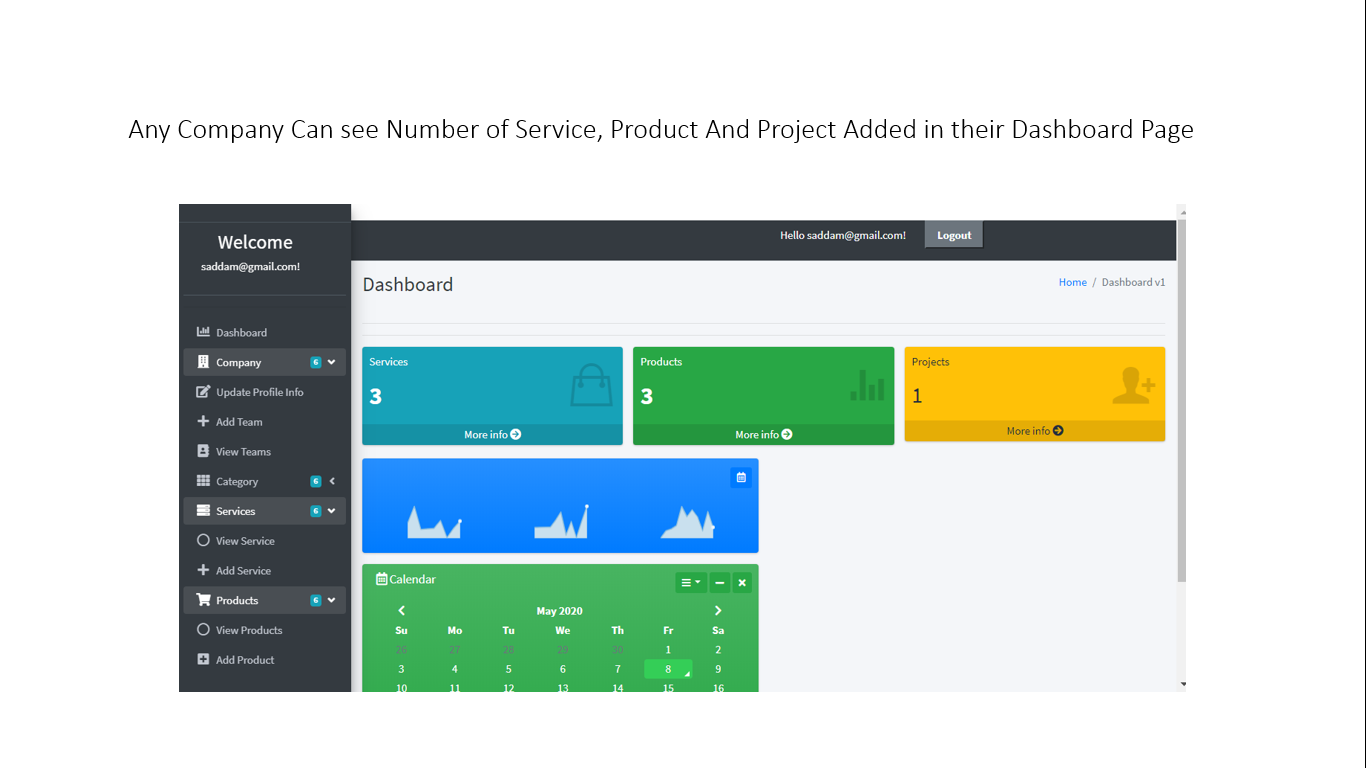Open the Add Product menu item

(265, 659)
